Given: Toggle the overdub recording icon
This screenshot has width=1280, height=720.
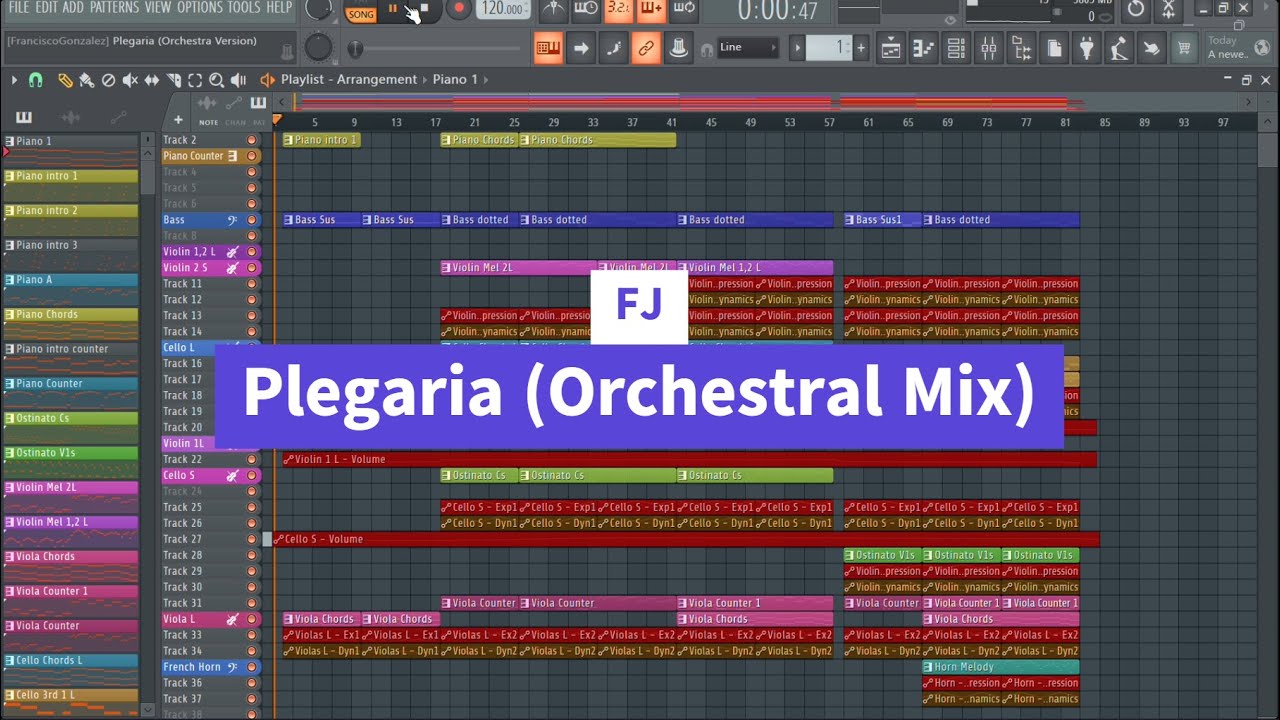Looking at the screenshot, I should click(x=651, y=9).
